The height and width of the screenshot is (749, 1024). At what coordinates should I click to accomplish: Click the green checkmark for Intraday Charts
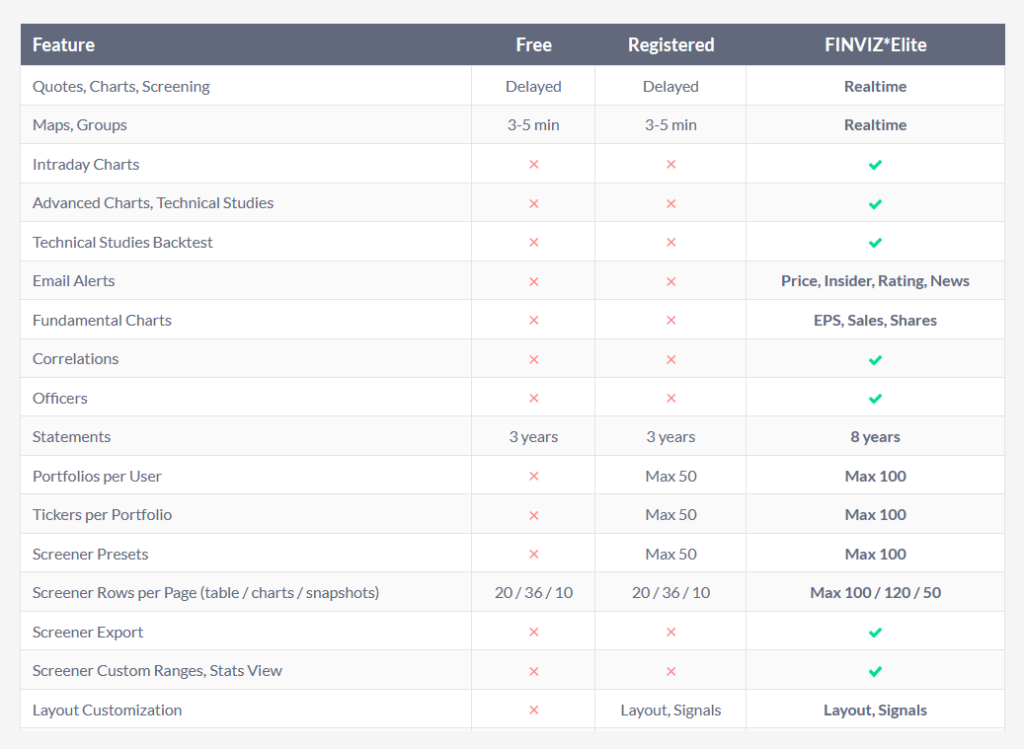[x=875, y=164]
